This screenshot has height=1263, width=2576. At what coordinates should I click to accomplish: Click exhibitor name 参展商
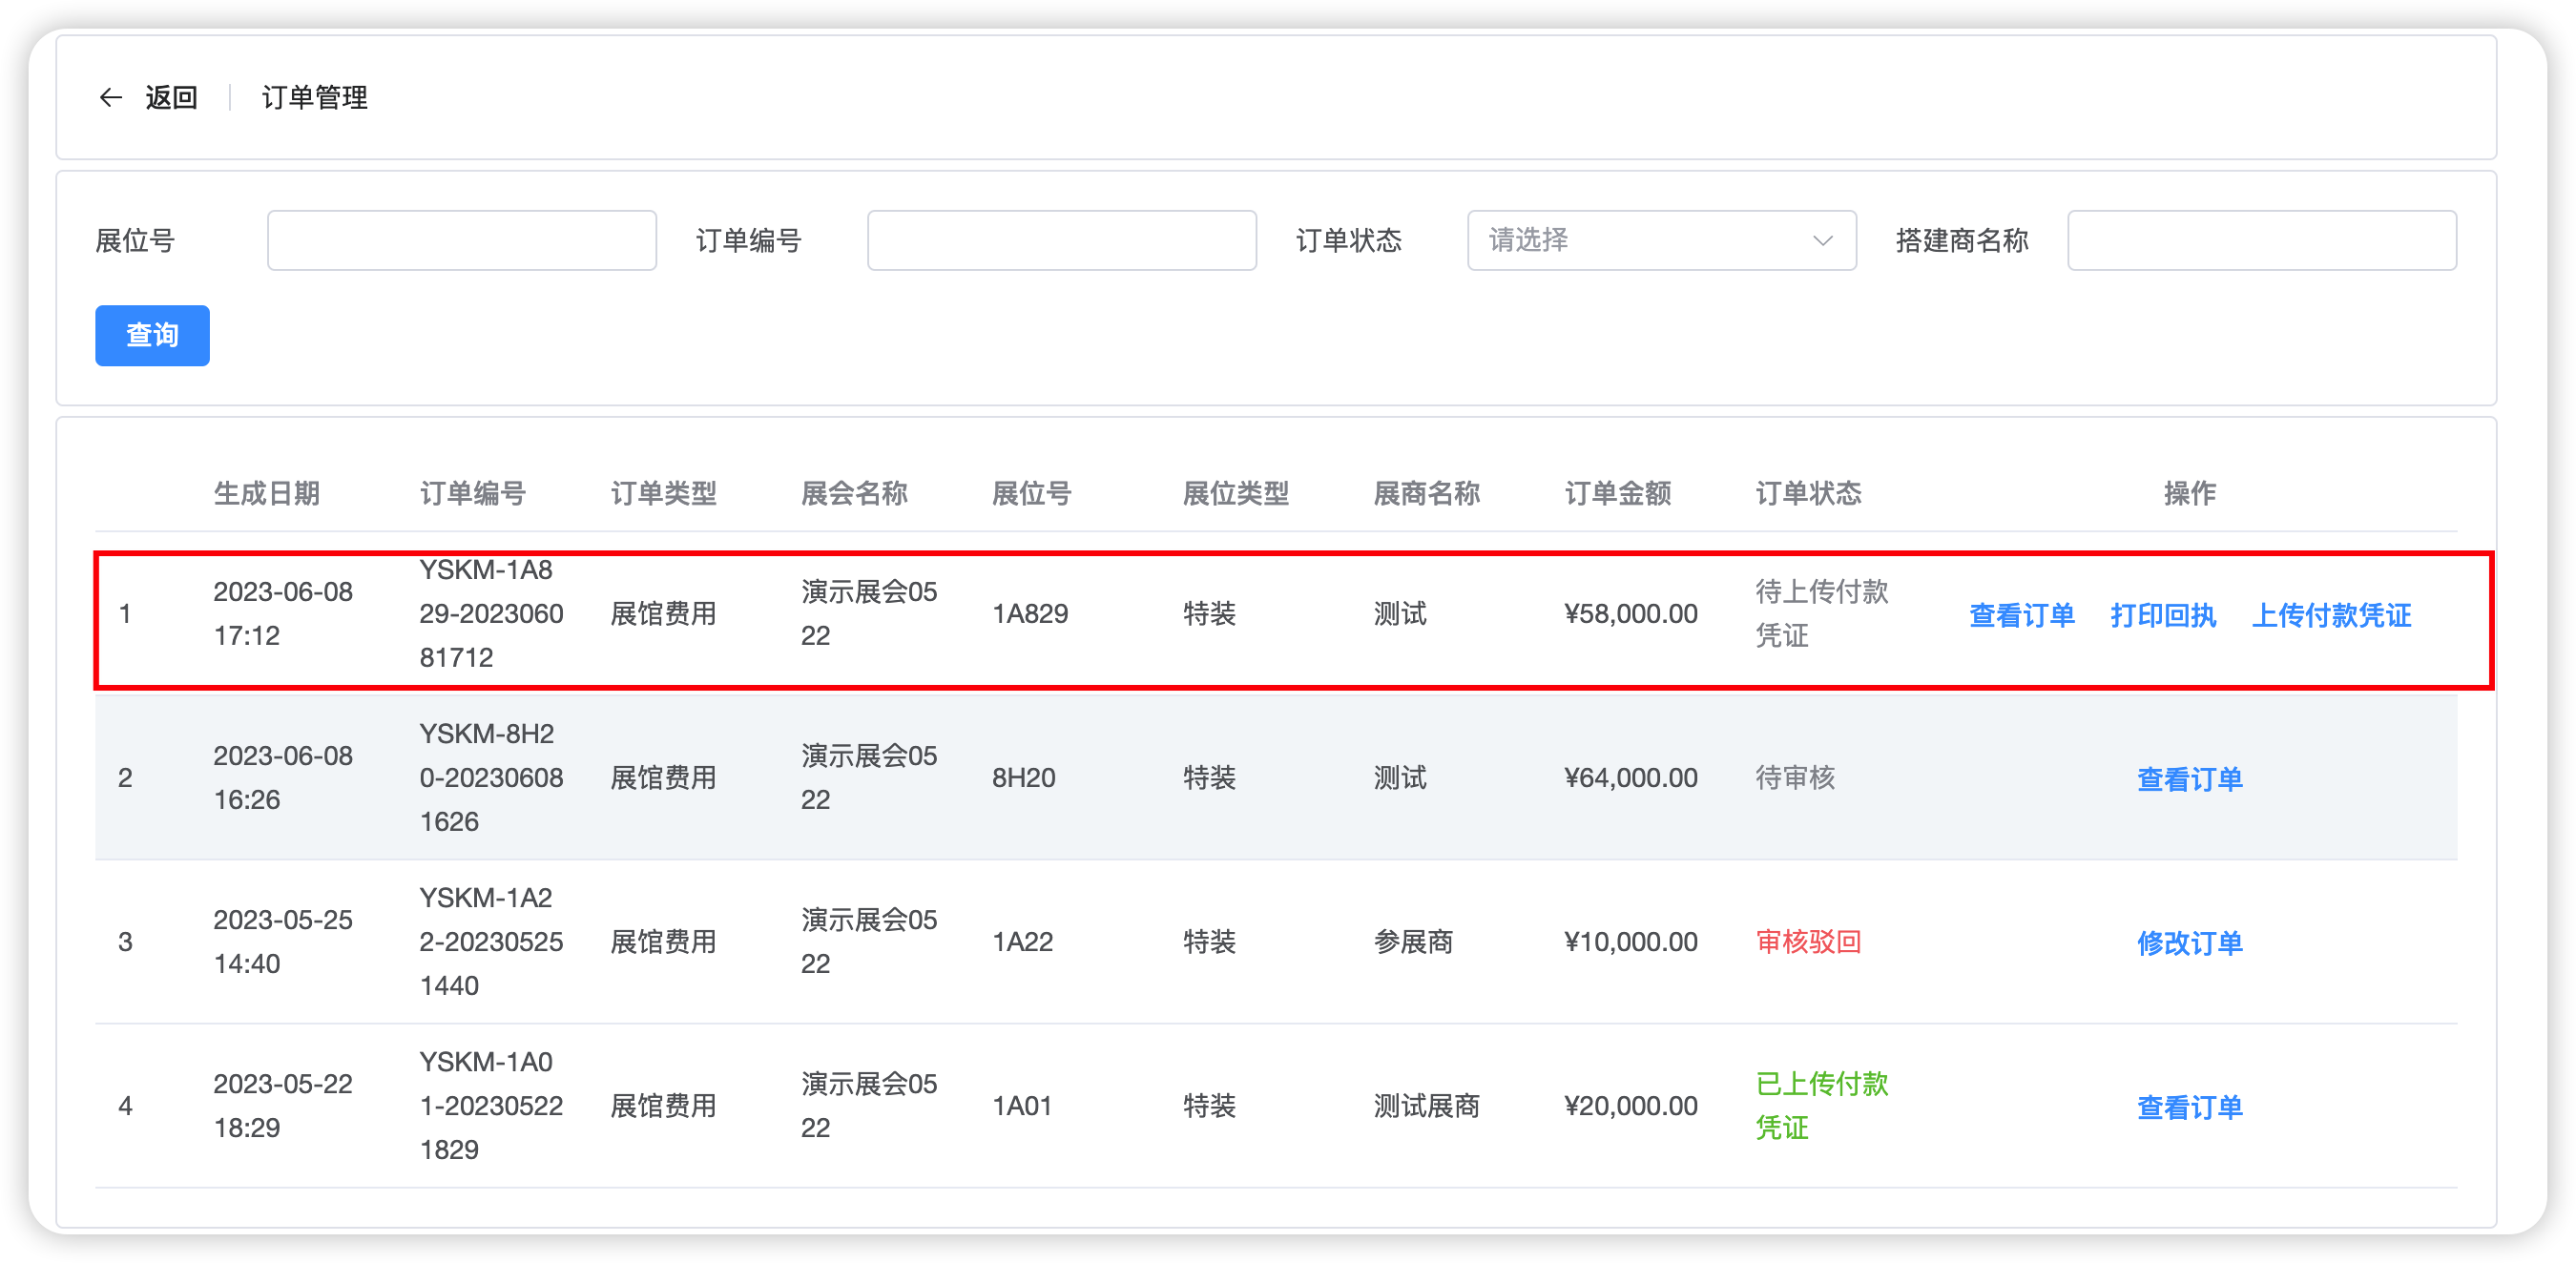coord(1413,941)
